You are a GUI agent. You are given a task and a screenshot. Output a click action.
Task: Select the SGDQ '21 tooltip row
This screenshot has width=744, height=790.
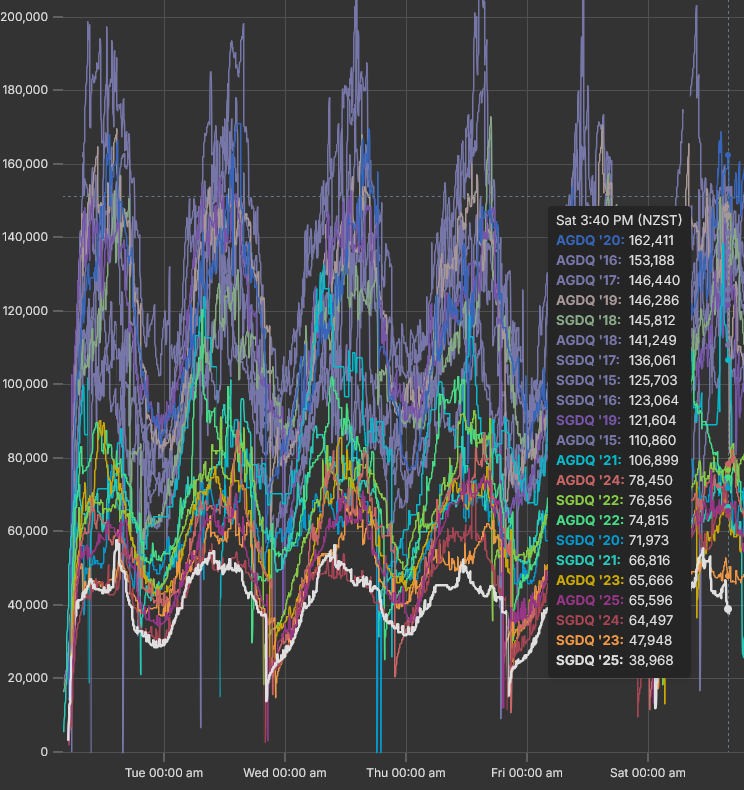coord(613,560)
